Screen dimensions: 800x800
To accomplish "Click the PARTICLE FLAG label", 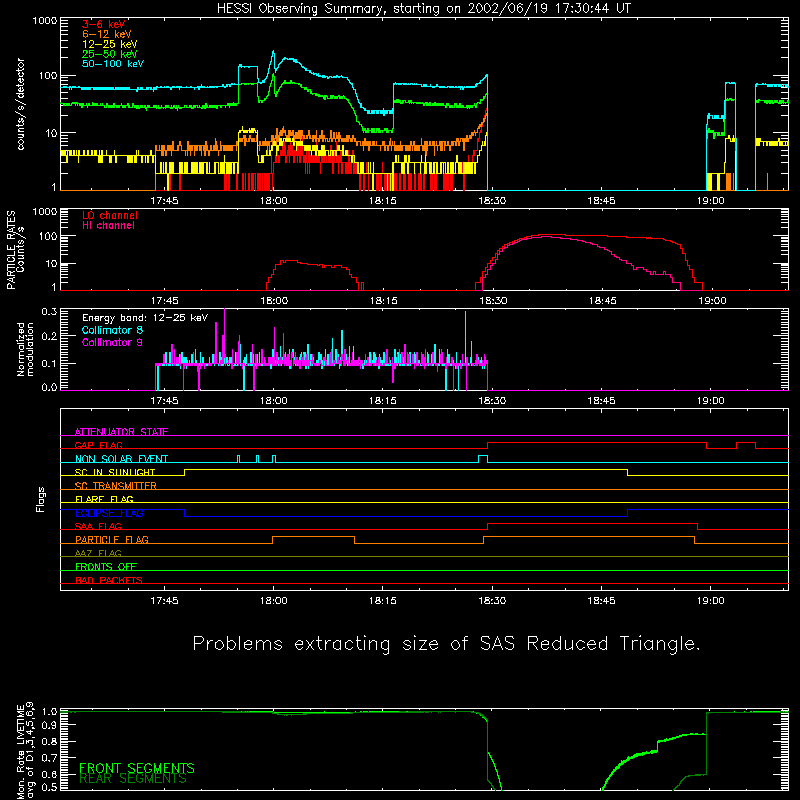I will pos(112,539).
